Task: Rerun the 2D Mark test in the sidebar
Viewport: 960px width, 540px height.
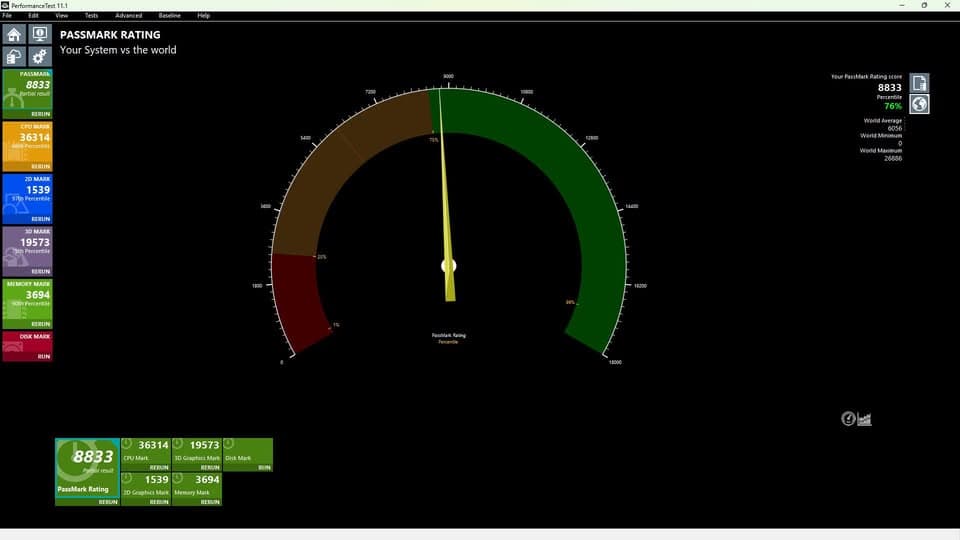Action: [x=40, y=219]
